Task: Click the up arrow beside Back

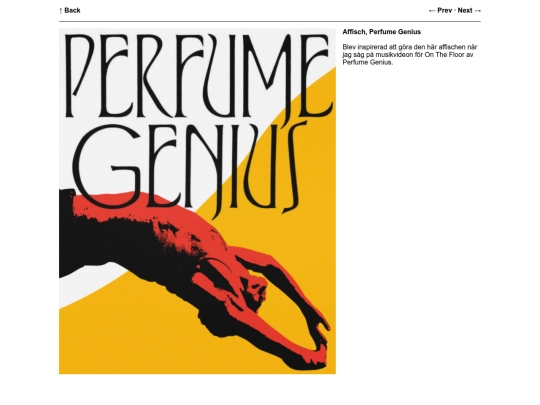Action: (x=61, y=11)
